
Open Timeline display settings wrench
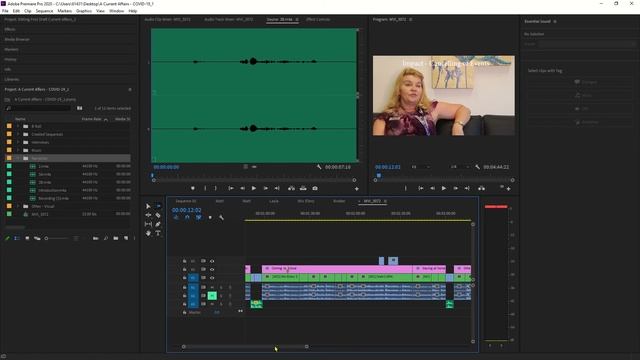(x=221, y=218)
